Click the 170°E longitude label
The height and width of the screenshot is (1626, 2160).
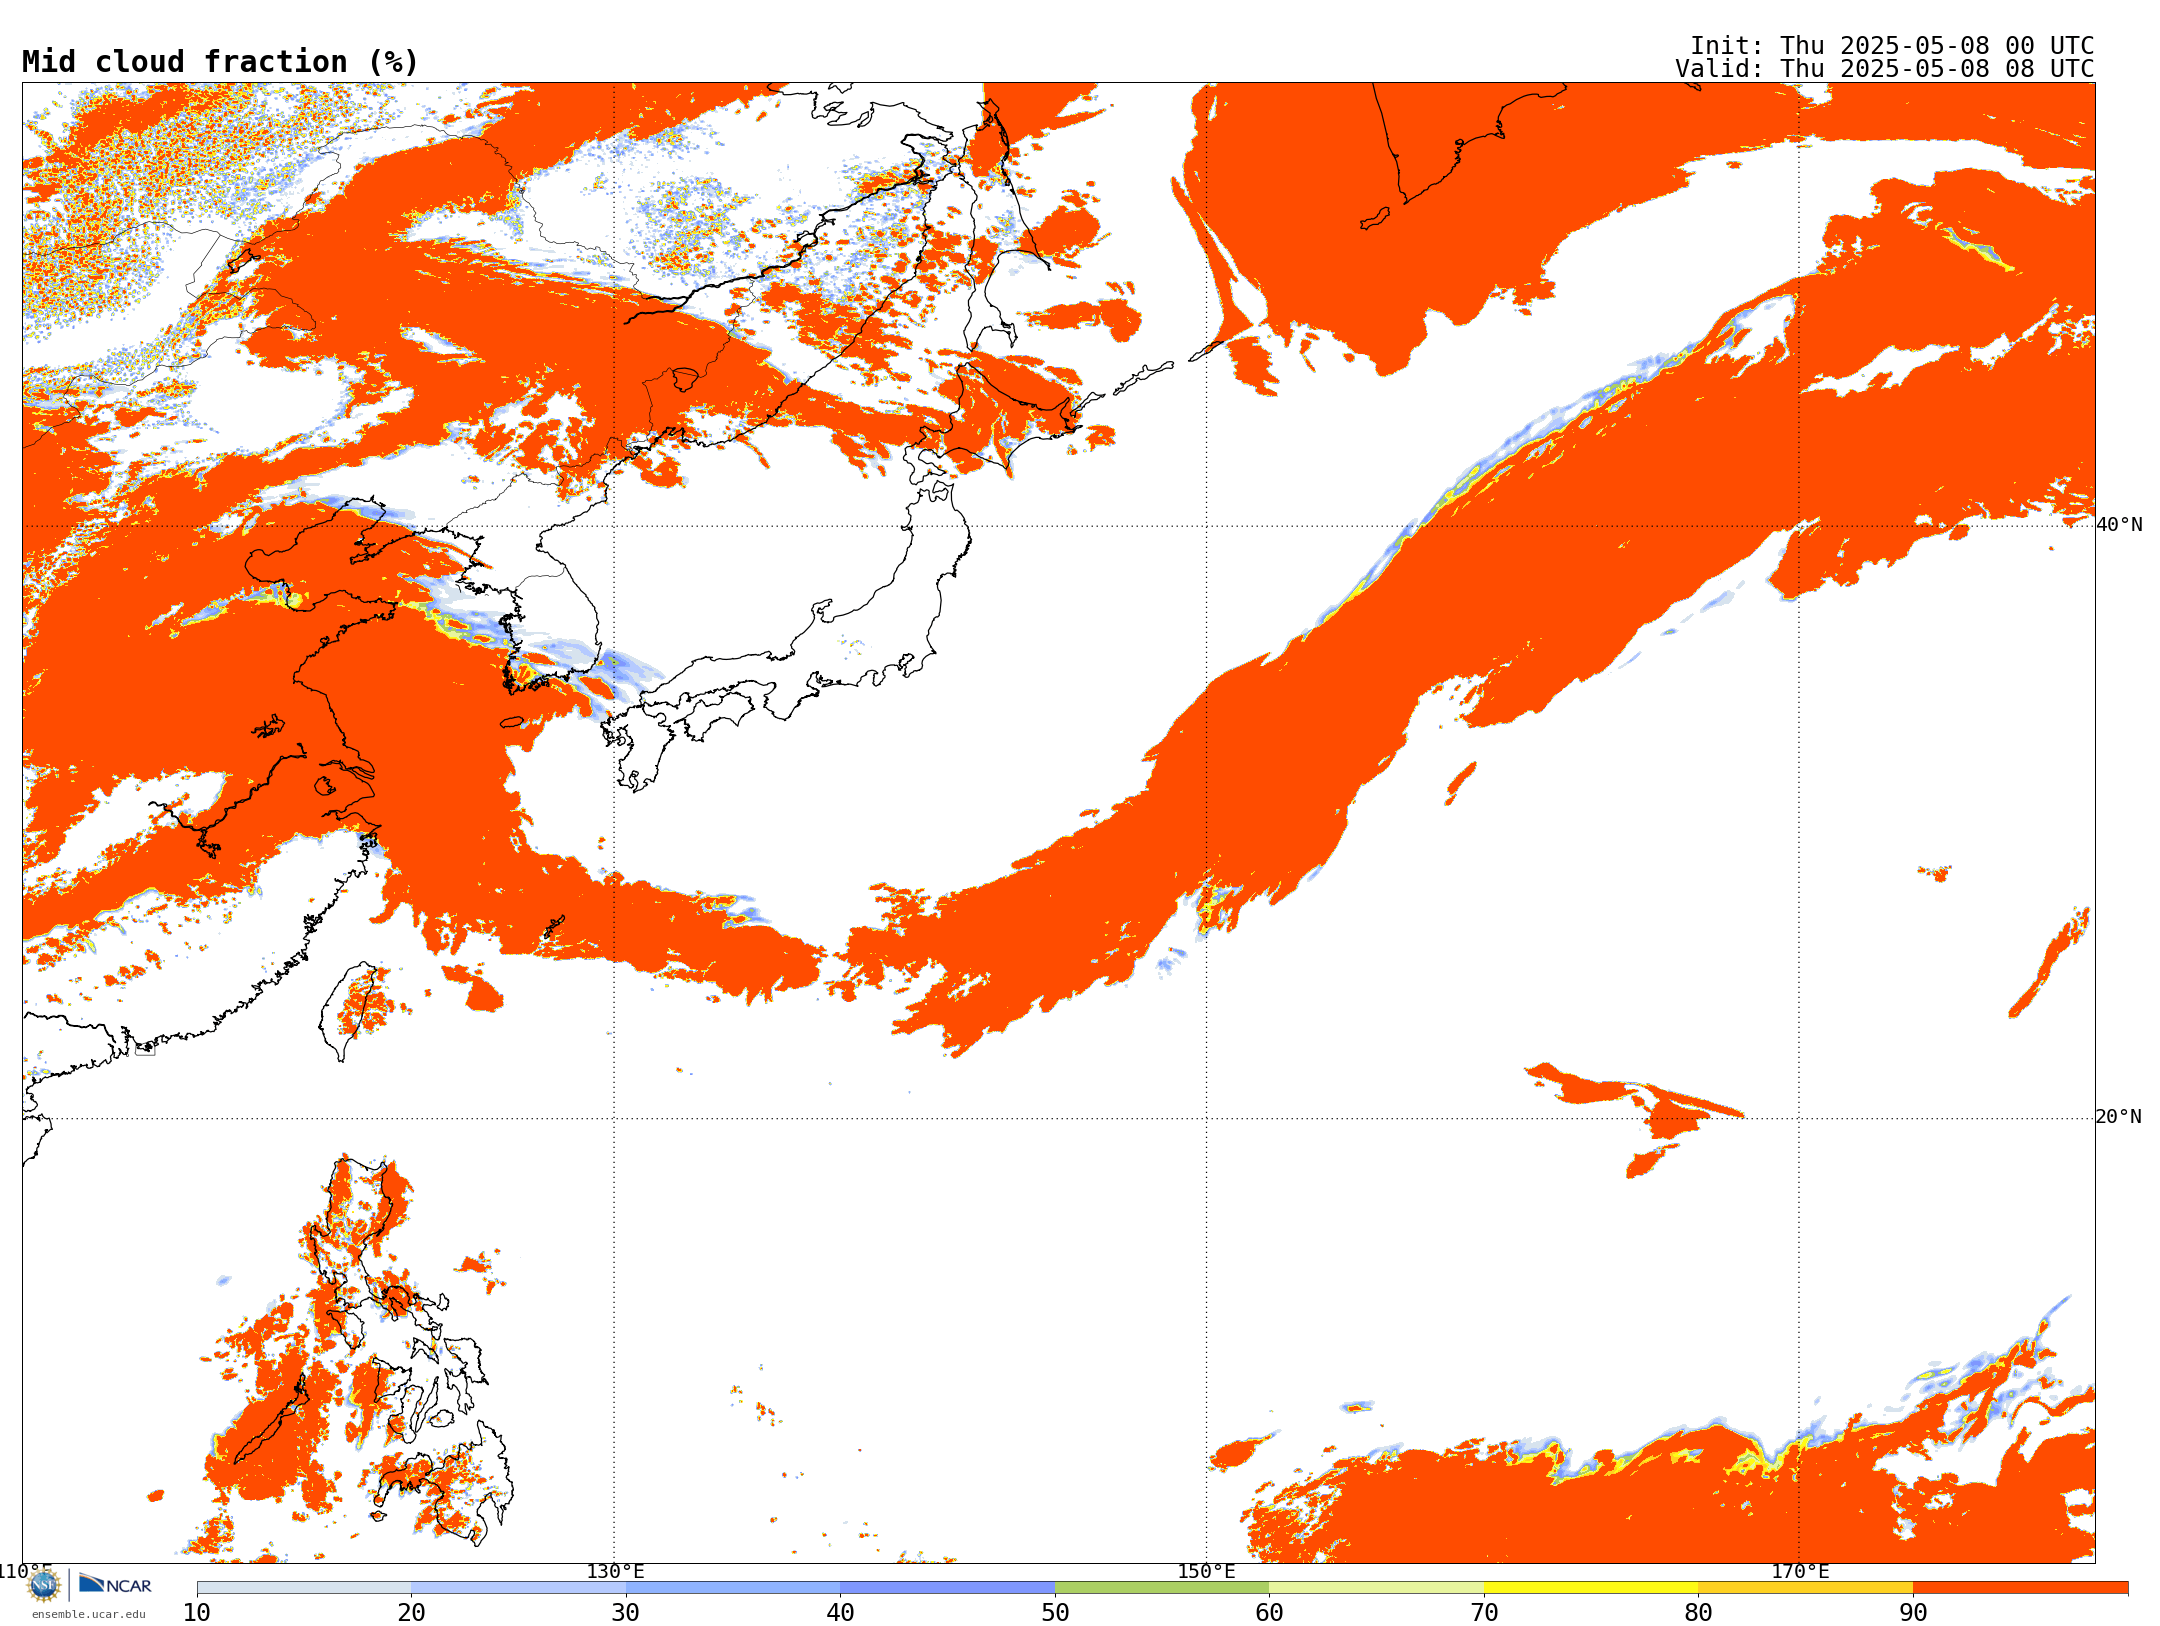pos(1800,1571)
